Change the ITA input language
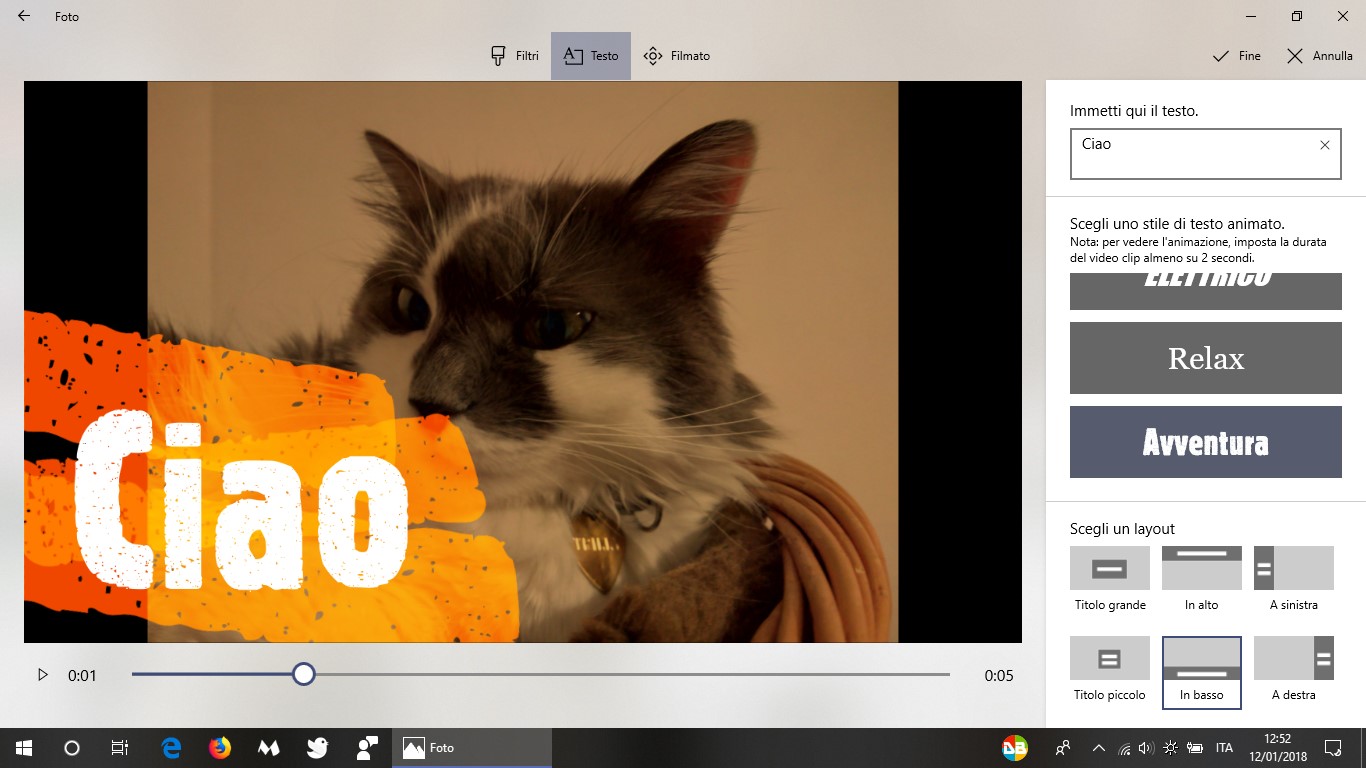This screenshot has height=768, width=1366. coord(1224,748)
